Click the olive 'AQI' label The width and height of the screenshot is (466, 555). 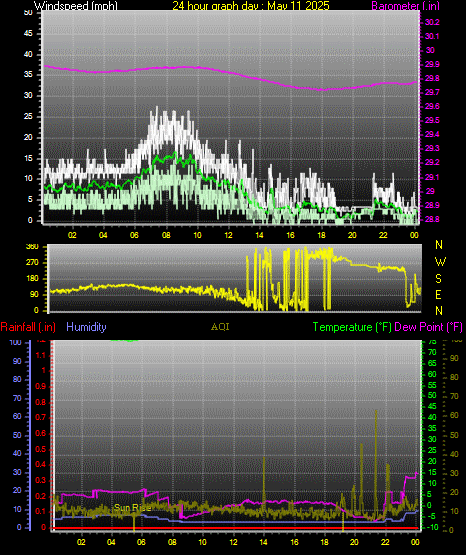coord(220,327)
